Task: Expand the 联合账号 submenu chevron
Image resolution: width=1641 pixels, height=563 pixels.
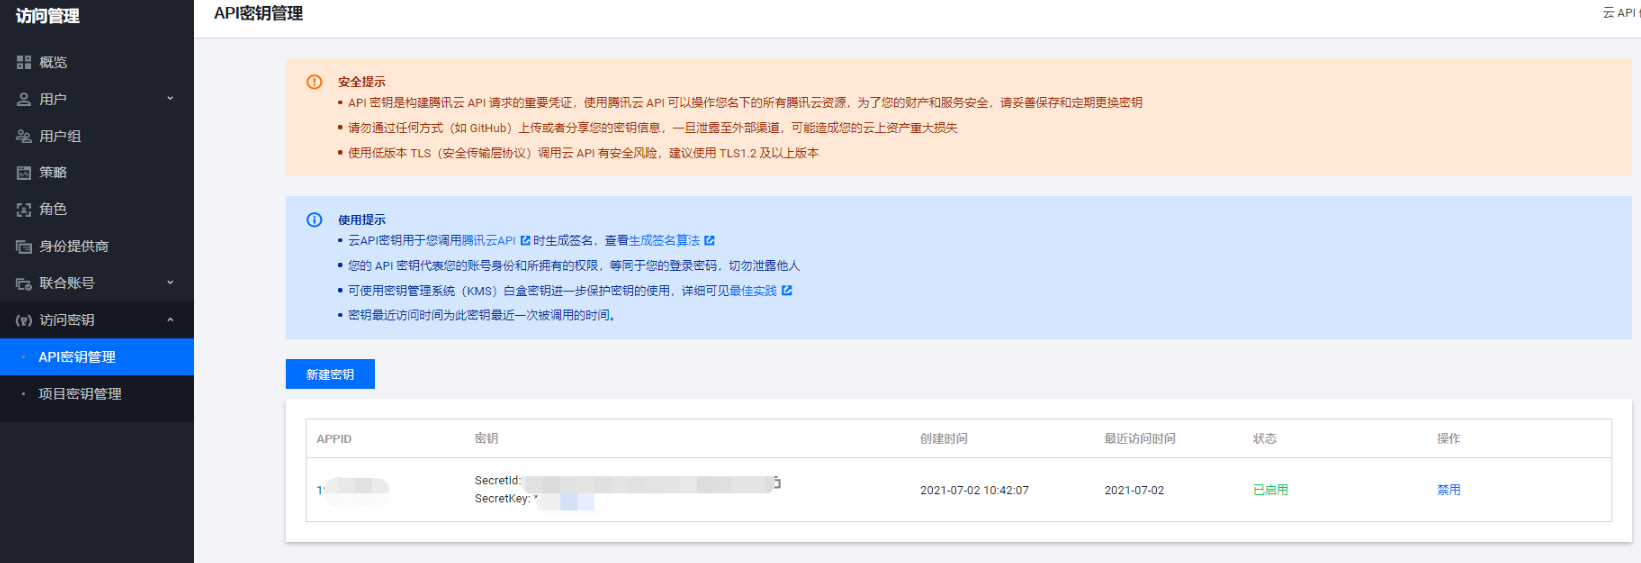Action: coord(170,283)
